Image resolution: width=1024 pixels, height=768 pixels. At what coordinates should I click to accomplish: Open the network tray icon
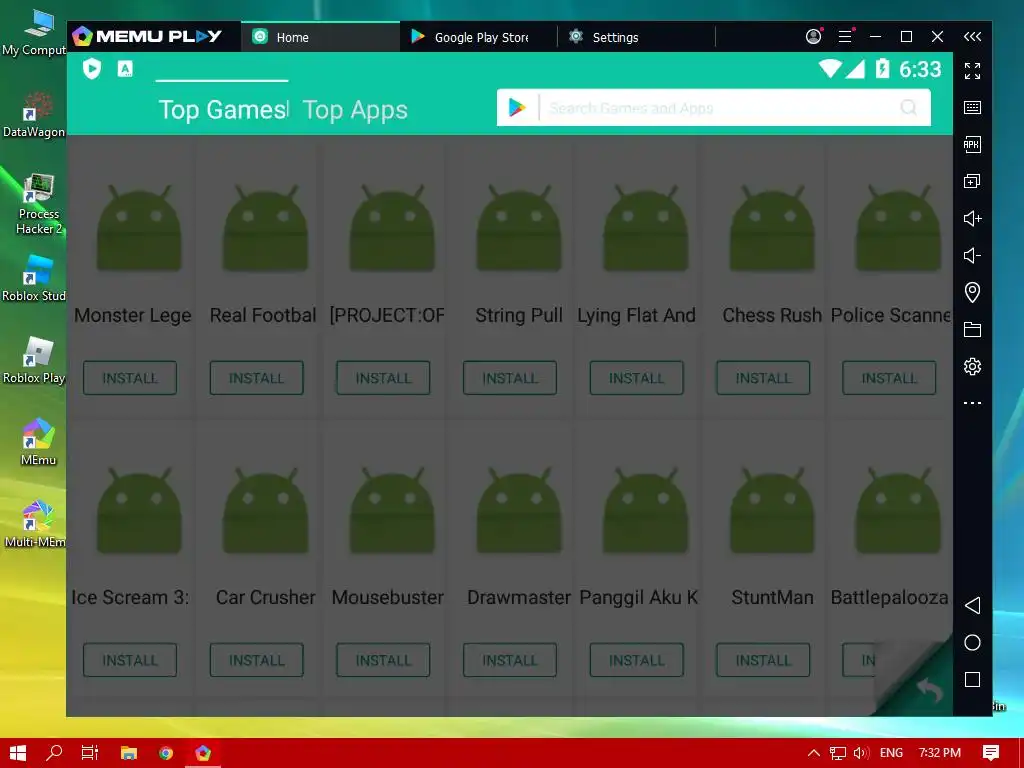[838, 753]
